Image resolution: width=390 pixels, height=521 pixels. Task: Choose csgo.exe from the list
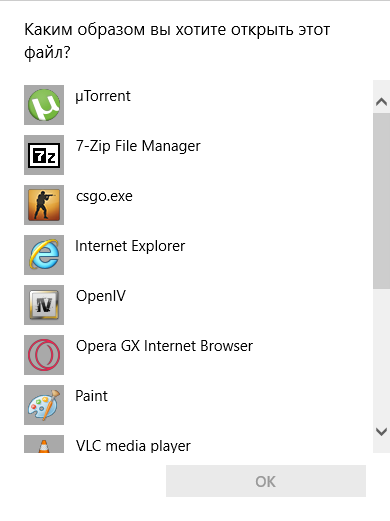click(104, 196)
